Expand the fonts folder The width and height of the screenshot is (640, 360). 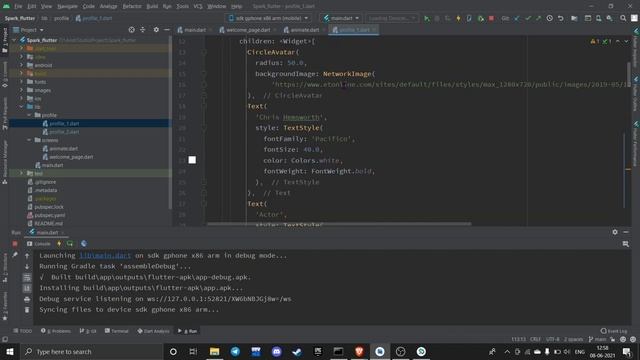[x=22, y=82]
